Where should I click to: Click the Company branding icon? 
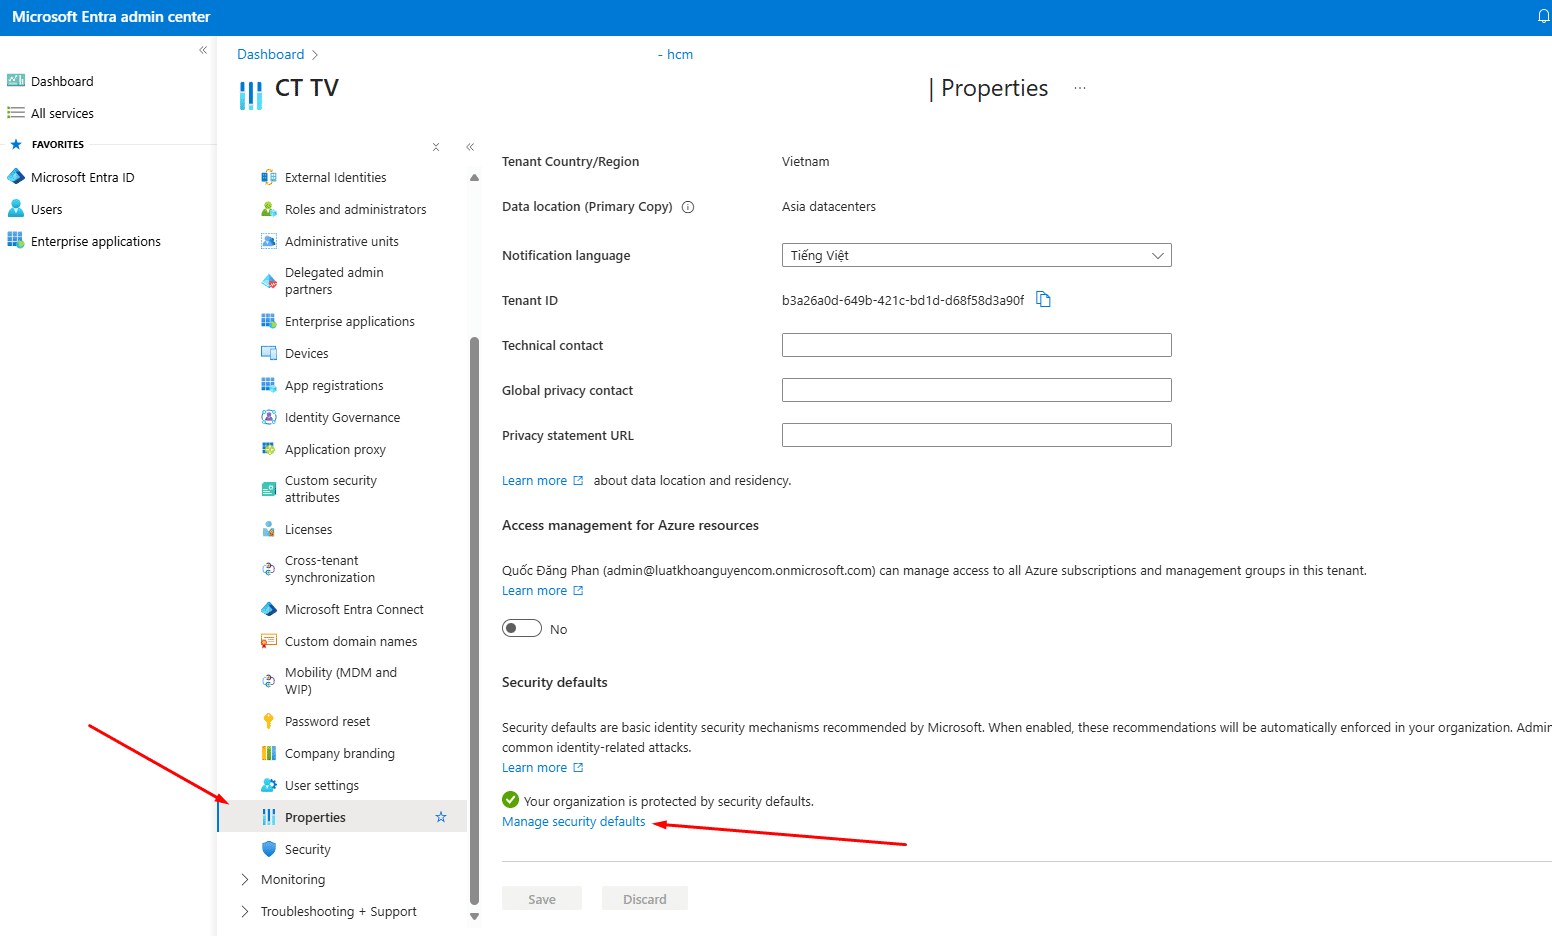[269, 753]
